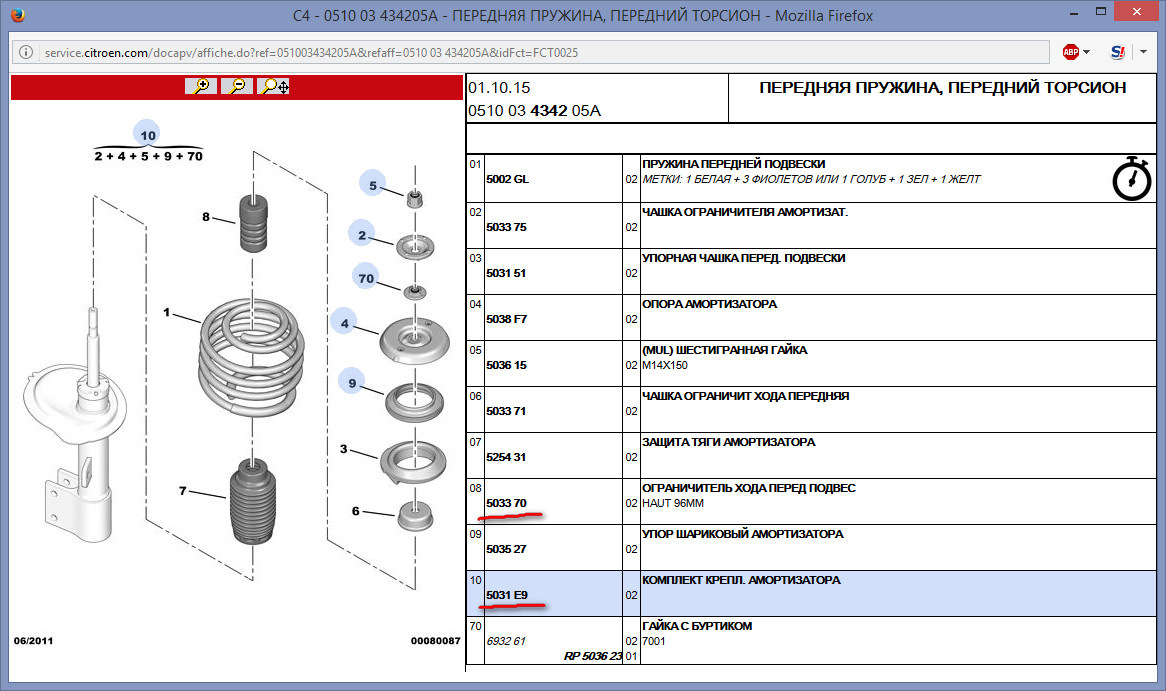Click the site information icon in the address bar

26,52
